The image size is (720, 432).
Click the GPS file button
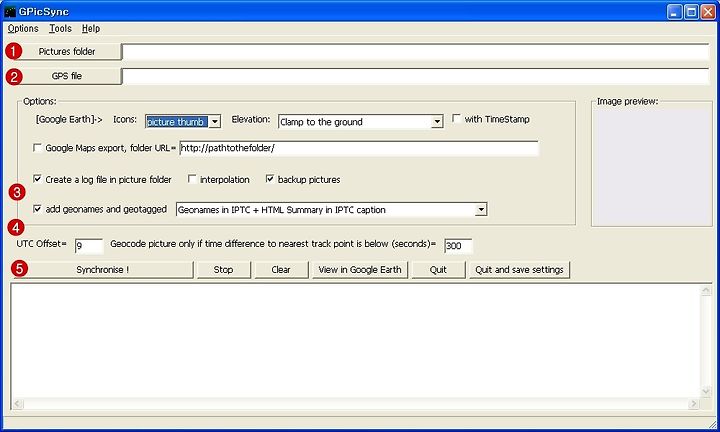coord(66,76)
